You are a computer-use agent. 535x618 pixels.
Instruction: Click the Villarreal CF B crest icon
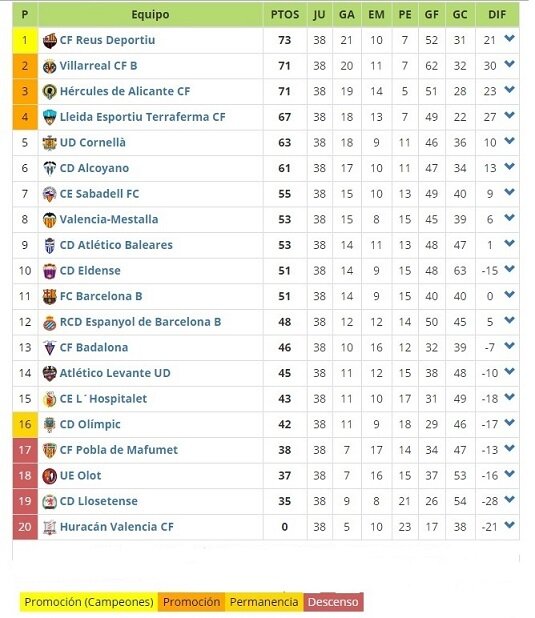pyautogui.click(x=49, y=66)
